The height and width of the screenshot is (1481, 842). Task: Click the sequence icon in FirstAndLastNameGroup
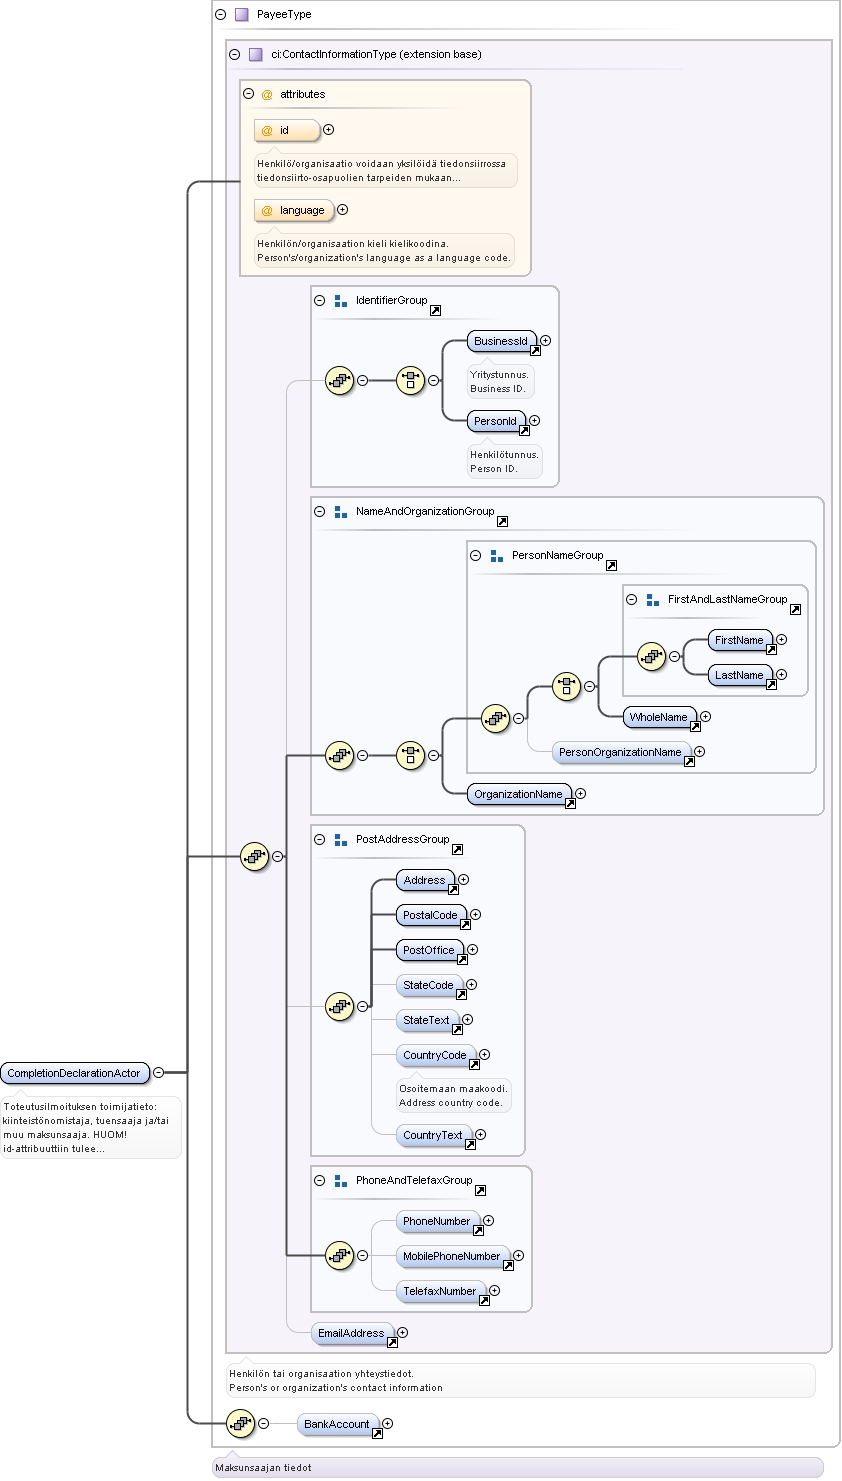(652, 657)
